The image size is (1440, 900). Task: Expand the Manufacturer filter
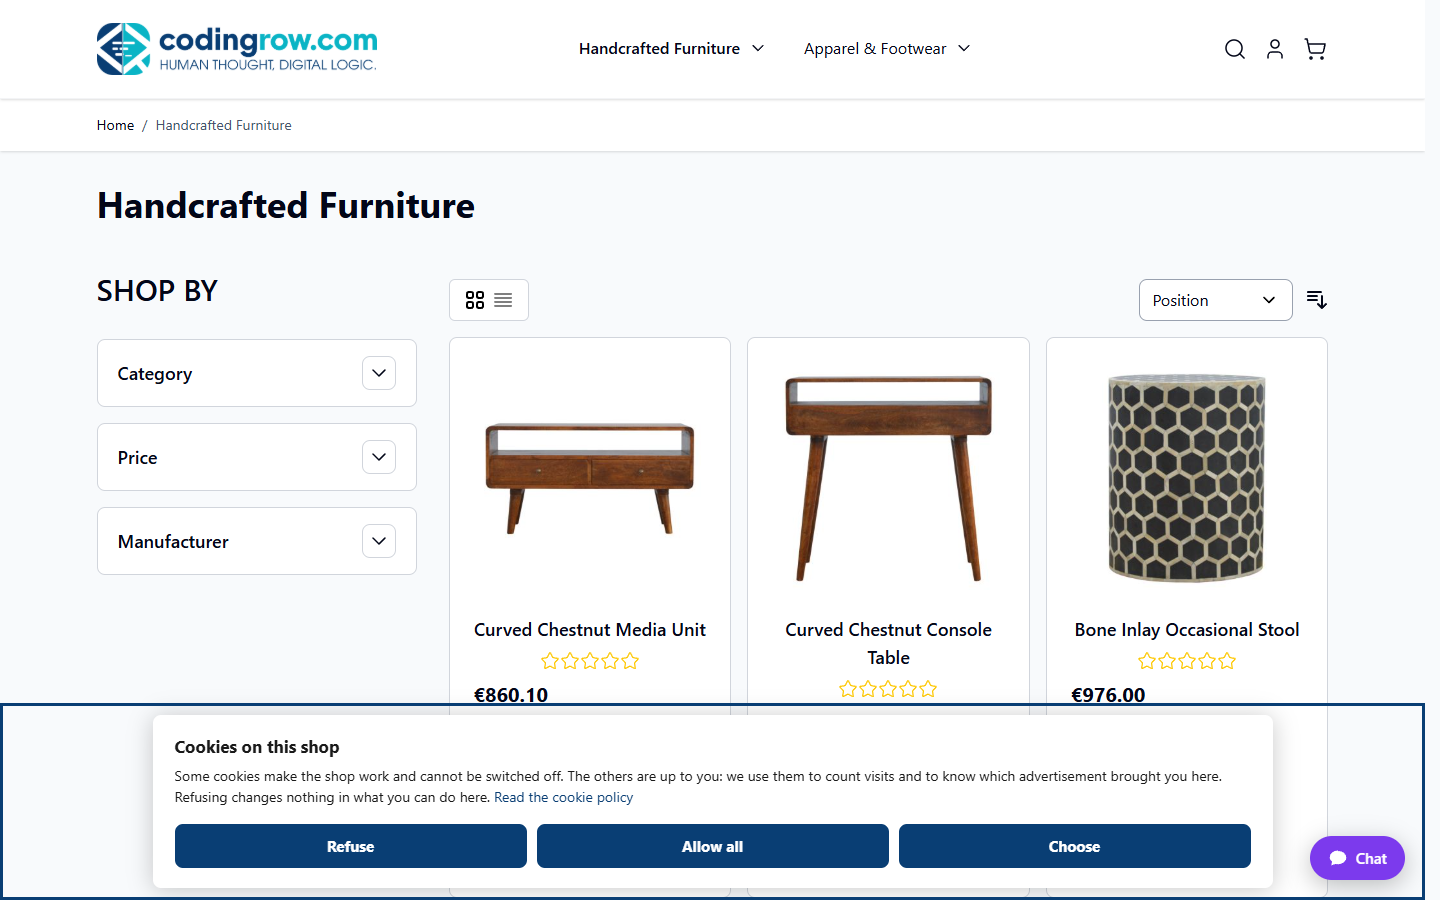coord(257,541)
